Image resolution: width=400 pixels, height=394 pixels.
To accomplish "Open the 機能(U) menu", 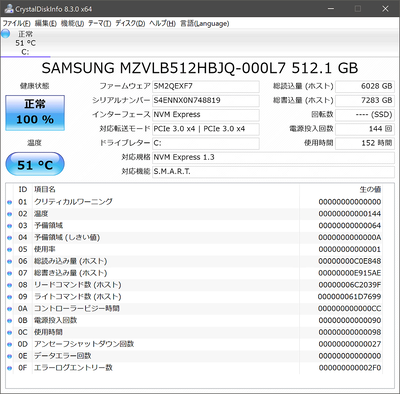I will [72, 24].
